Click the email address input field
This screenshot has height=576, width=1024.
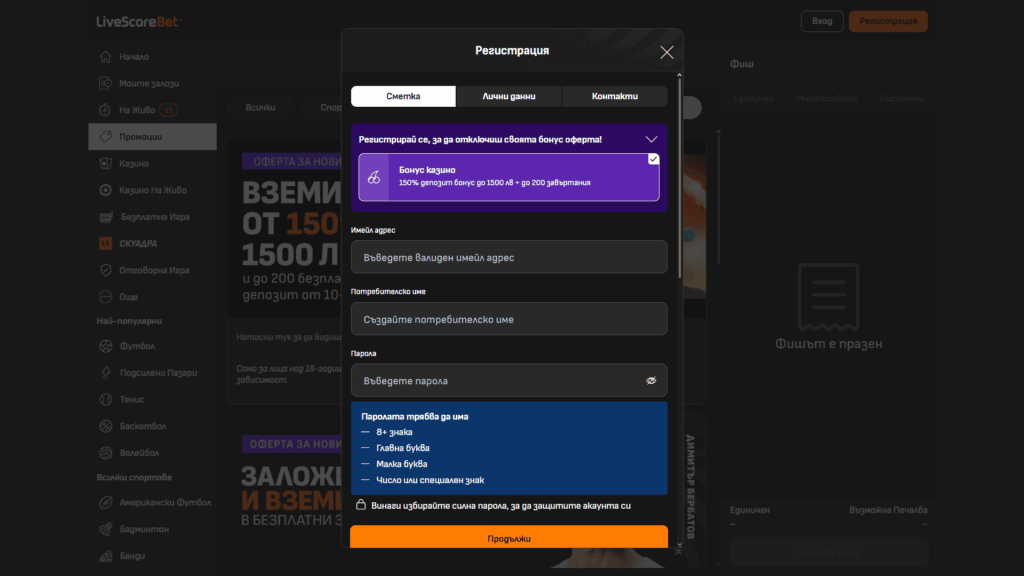pos(509,257)
